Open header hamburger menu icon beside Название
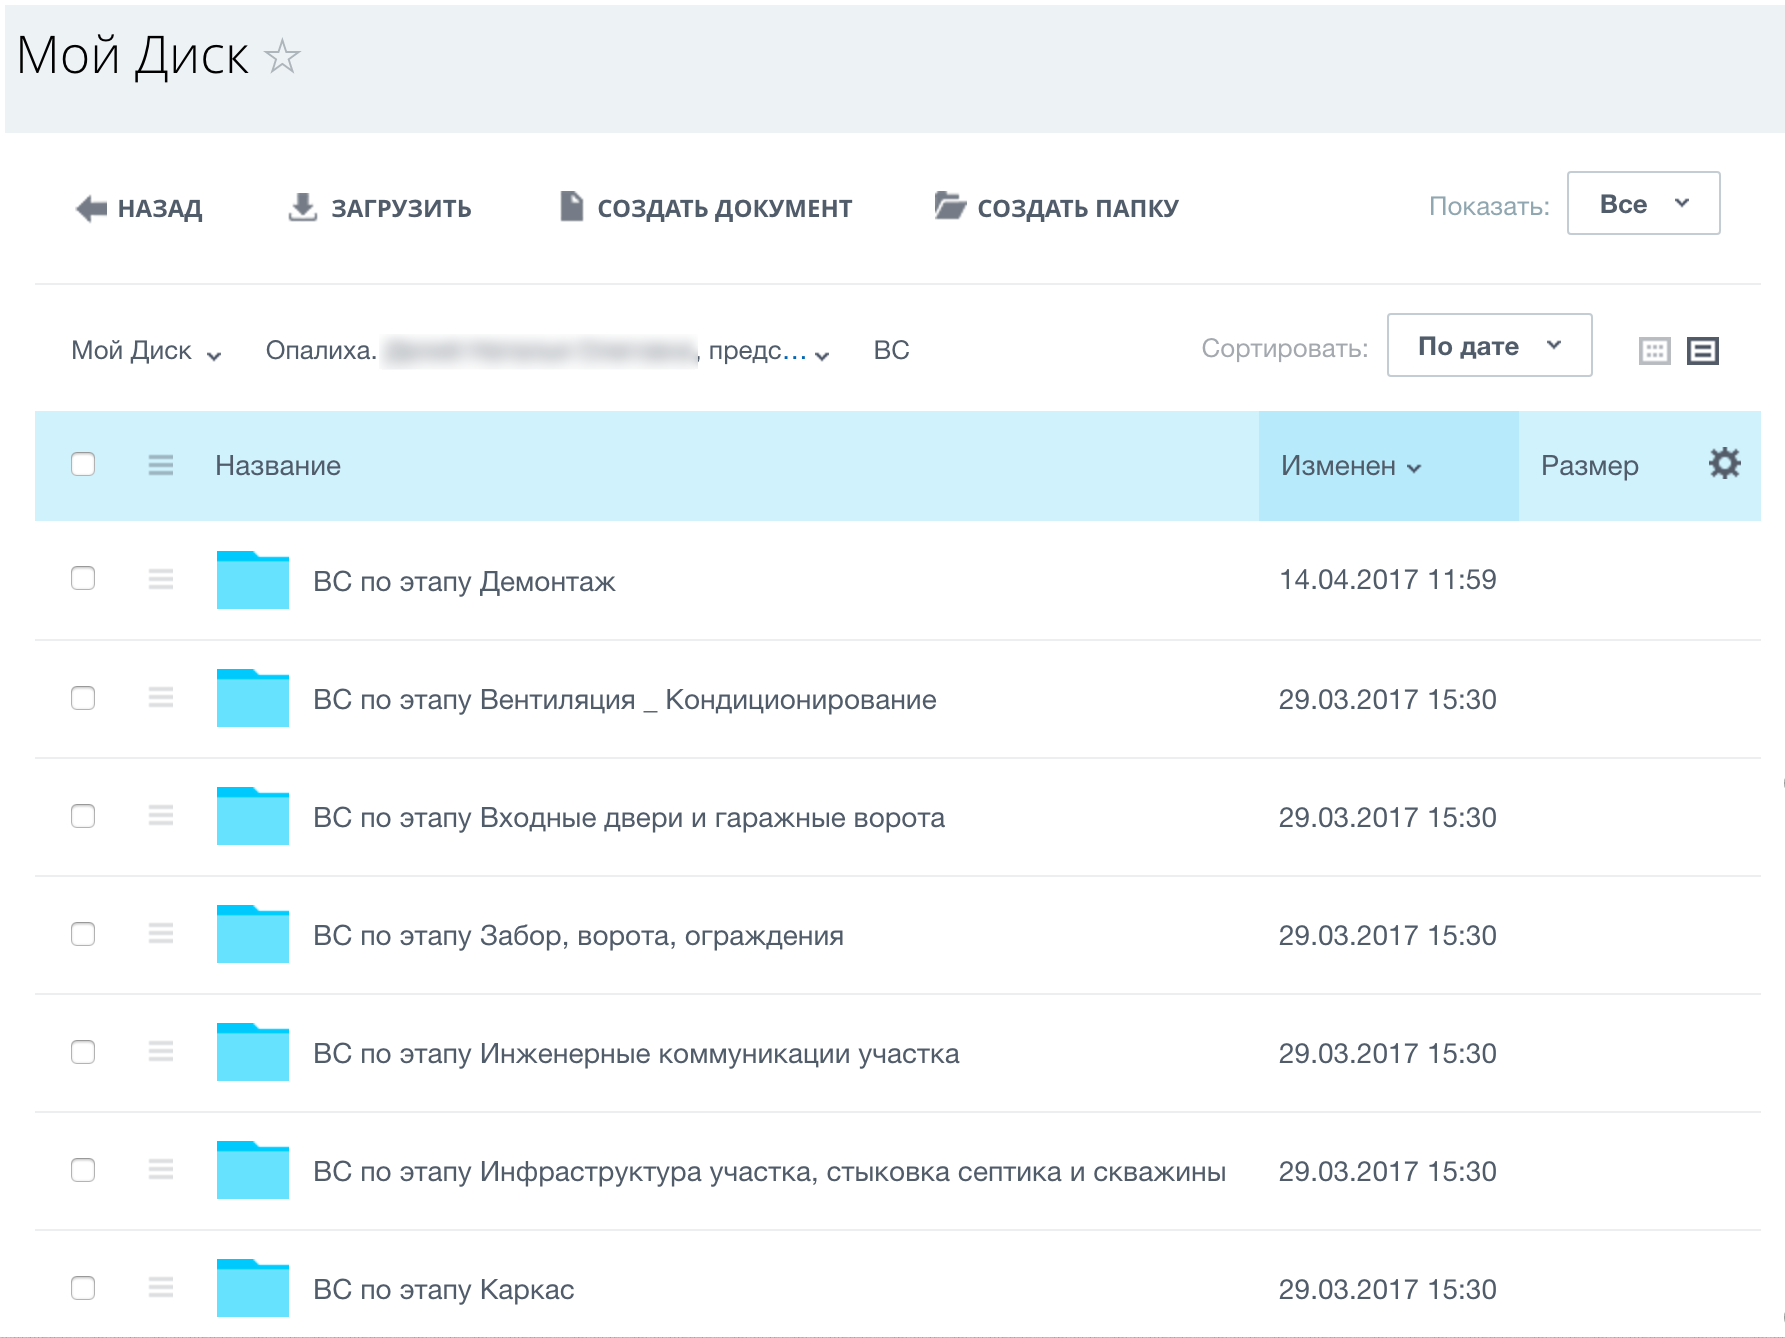 [x=161, y=465]
